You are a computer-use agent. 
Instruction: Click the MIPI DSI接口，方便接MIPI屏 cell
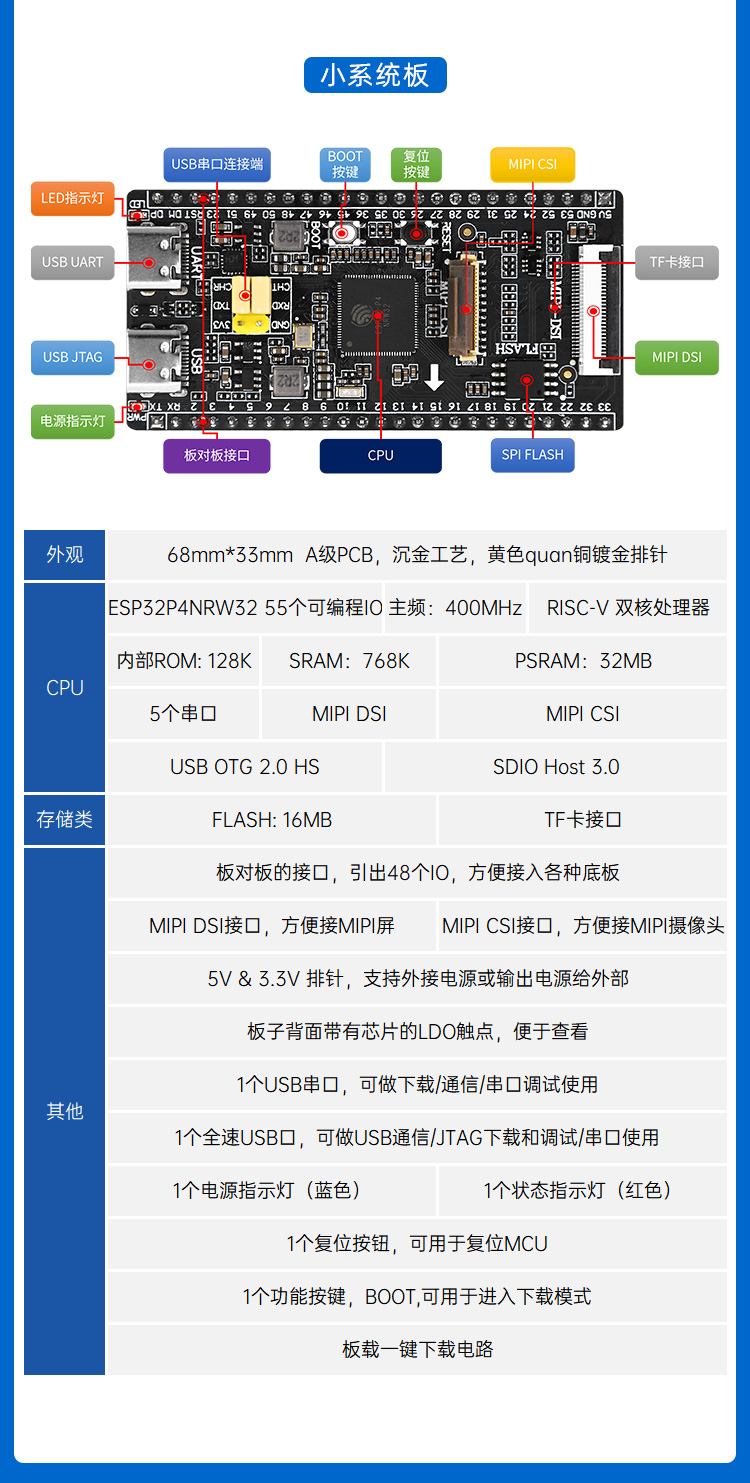[x=272, y=926]
